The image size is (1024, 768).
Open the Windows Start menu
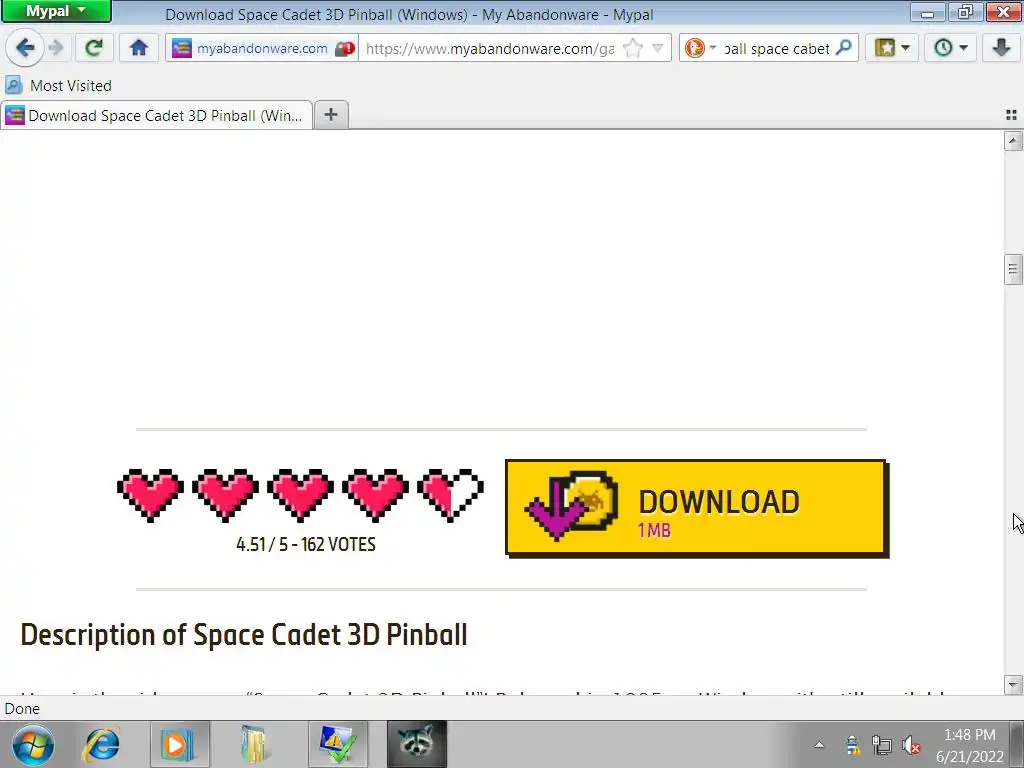coord(33,744)
